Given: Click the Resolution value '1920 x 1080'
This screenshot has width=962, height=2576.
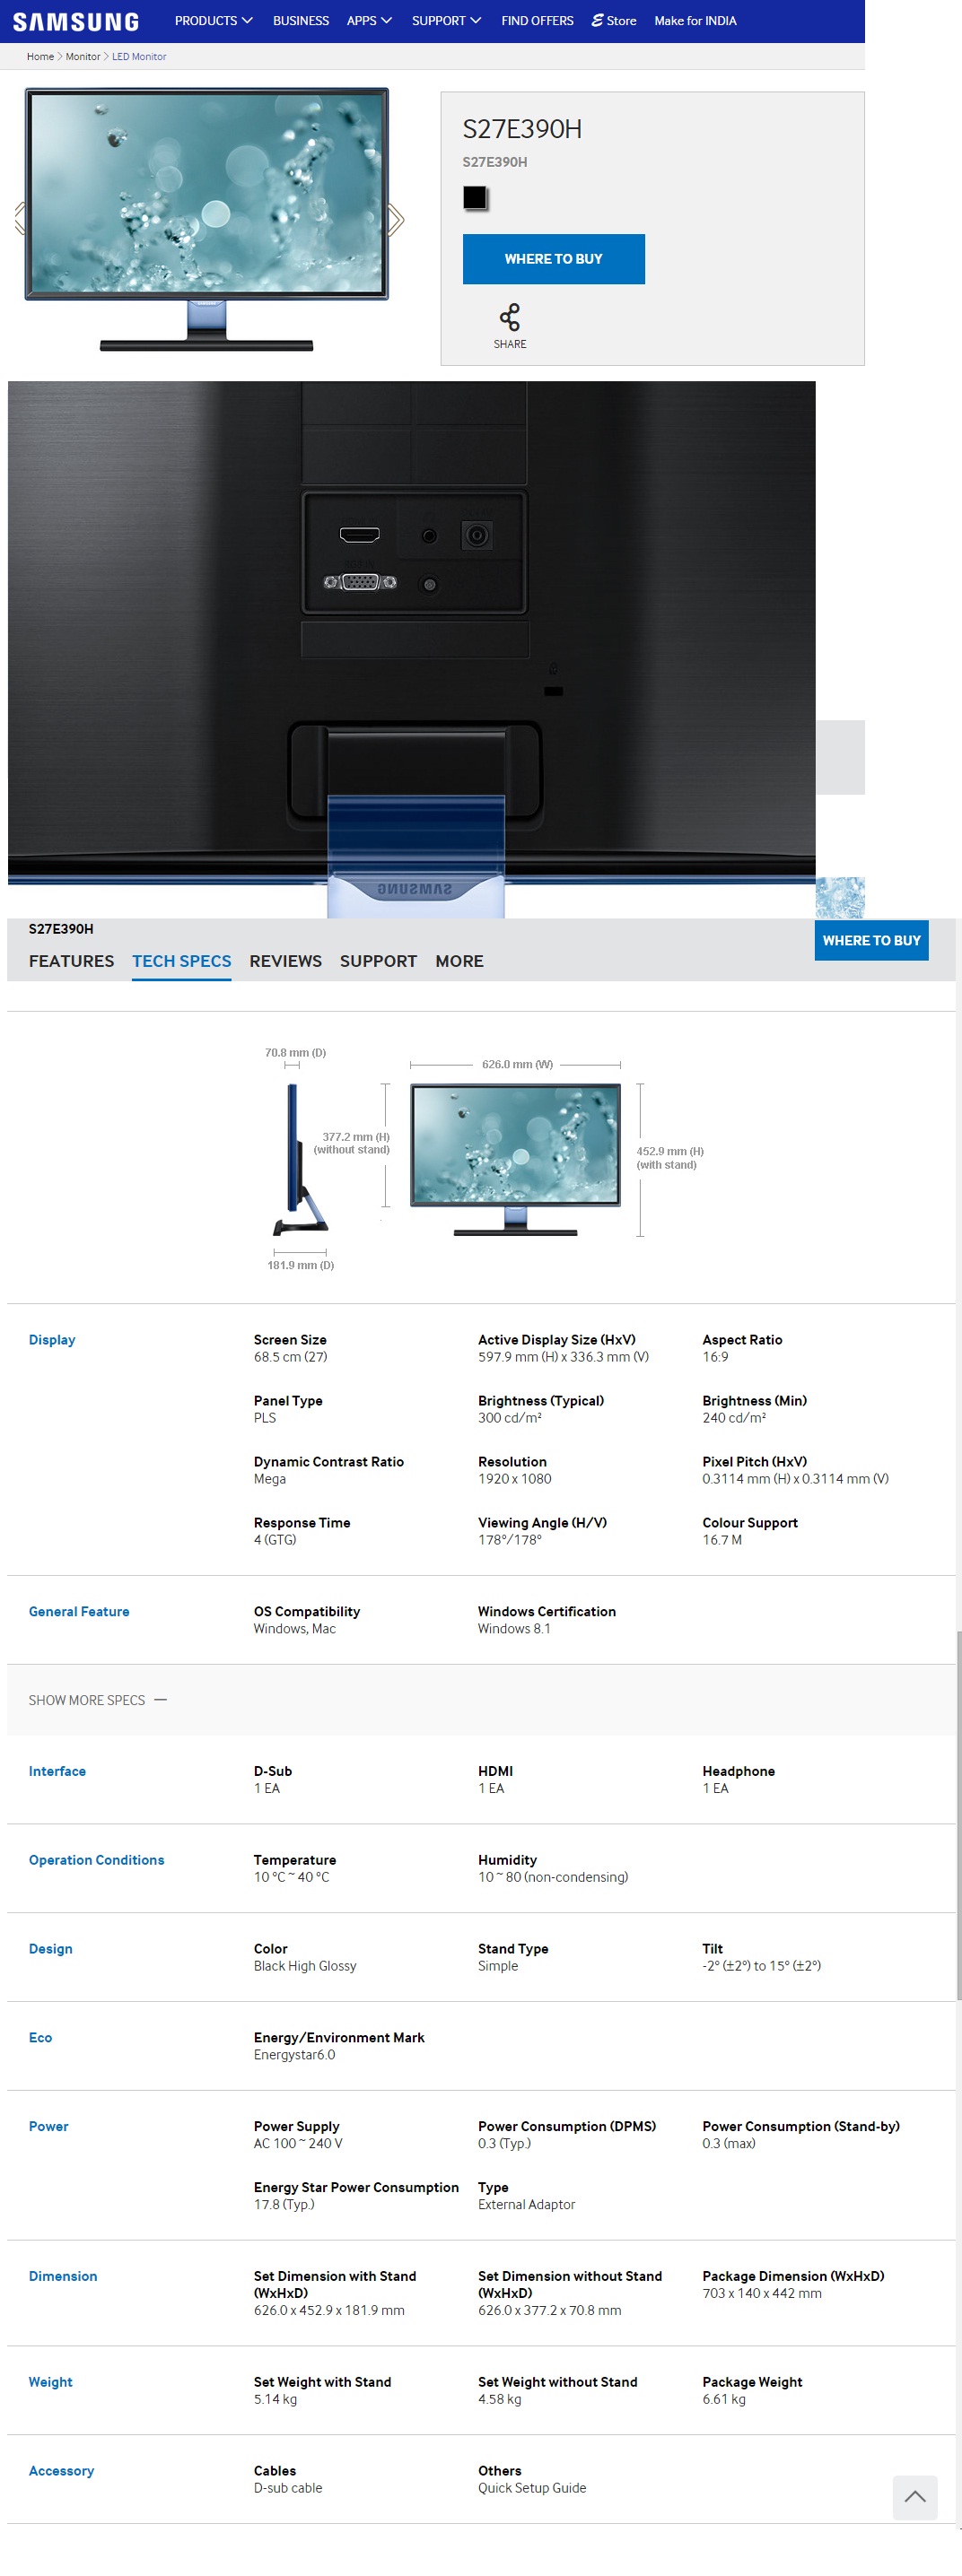Looking at the screenshot, I should [514, 1479].
